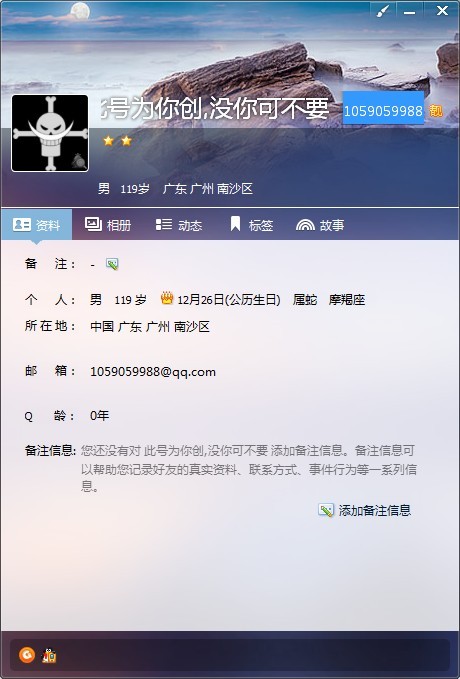Click the white skull profile avatar

[x=50, y=133]
